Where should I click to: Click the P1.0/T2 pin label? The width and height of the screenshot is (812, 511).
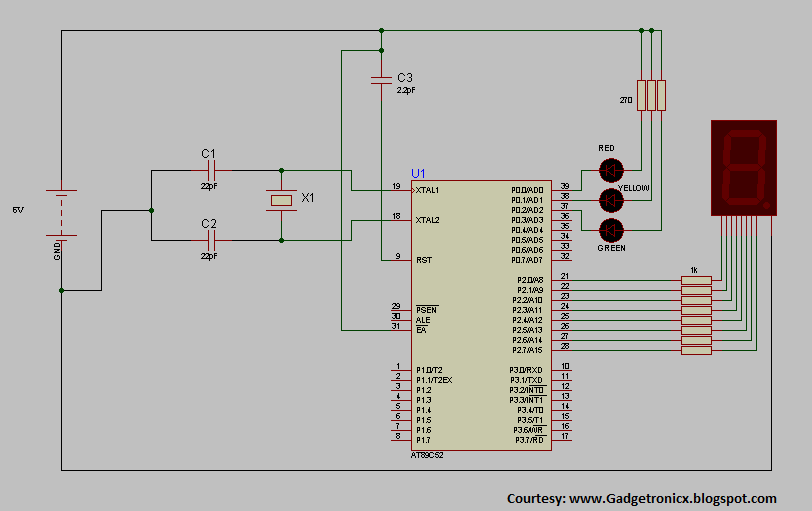[429, 370]
